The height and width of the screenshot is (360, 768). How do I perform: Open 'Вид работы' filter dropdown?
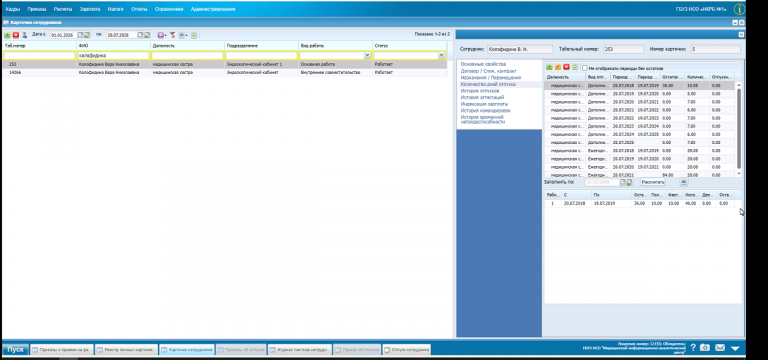tap(367, 56)
